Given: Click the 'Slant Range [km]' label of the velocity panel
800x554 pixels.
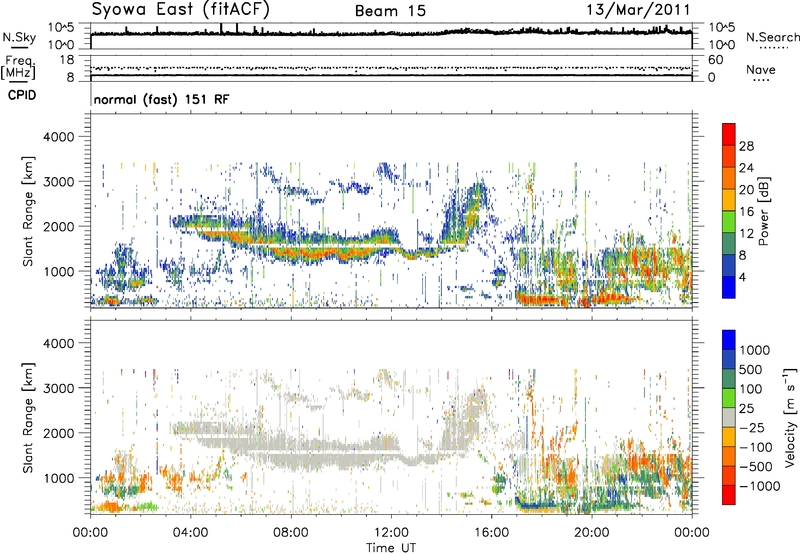Looking at the screenshot, I should tap(28, 418).
